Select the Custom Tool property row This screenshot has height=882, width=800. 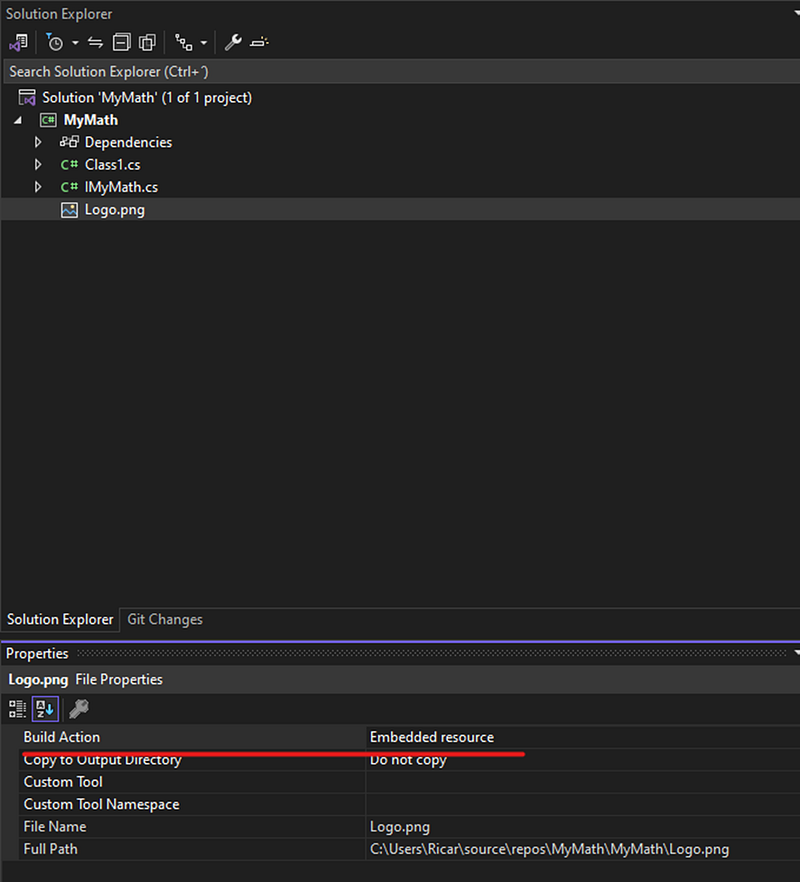(x=63, y=782)
